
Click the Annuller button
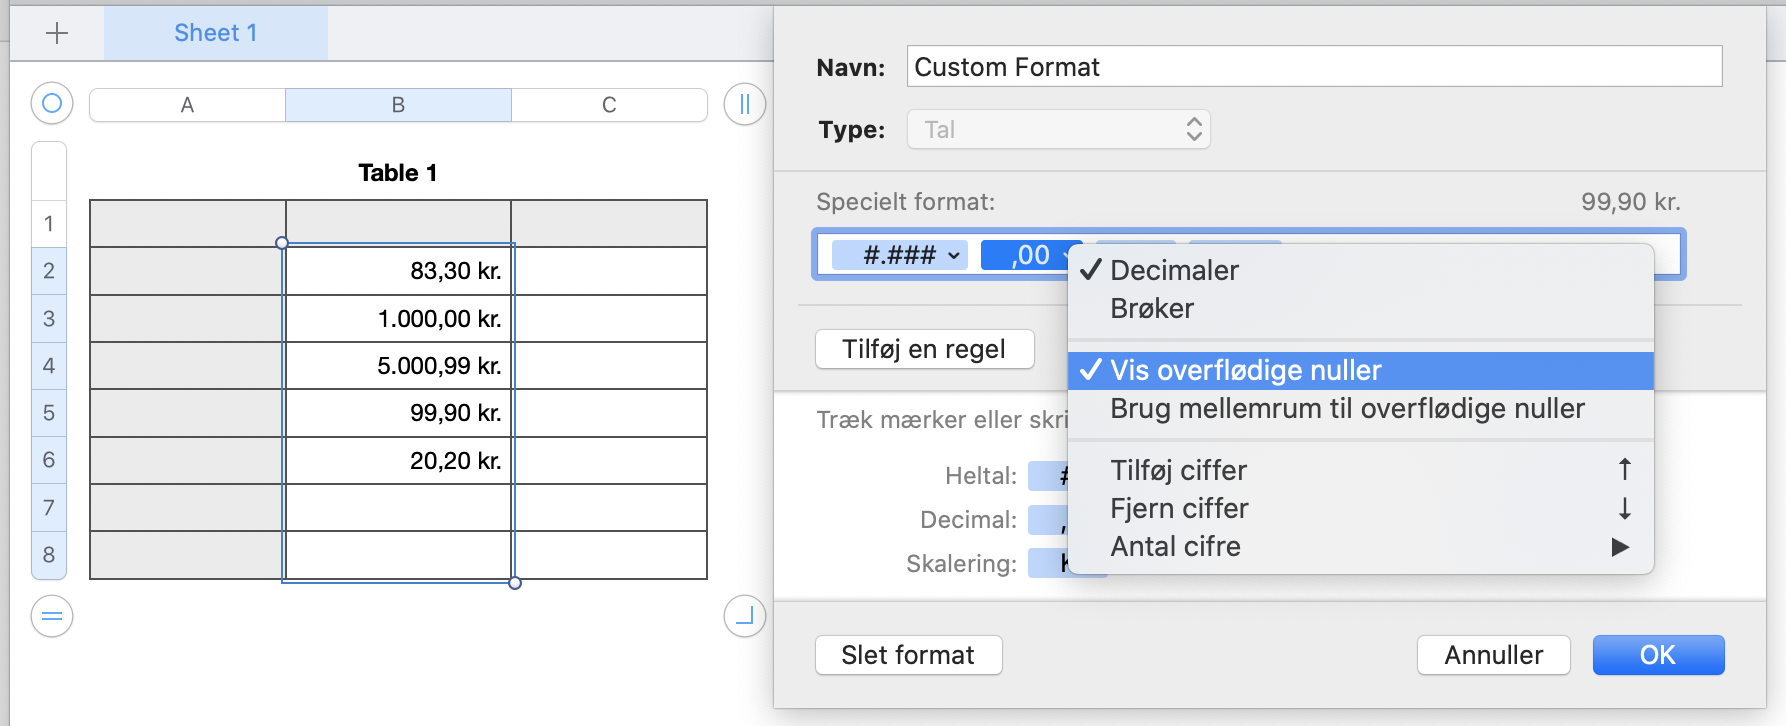click(x=1493, y=655)
